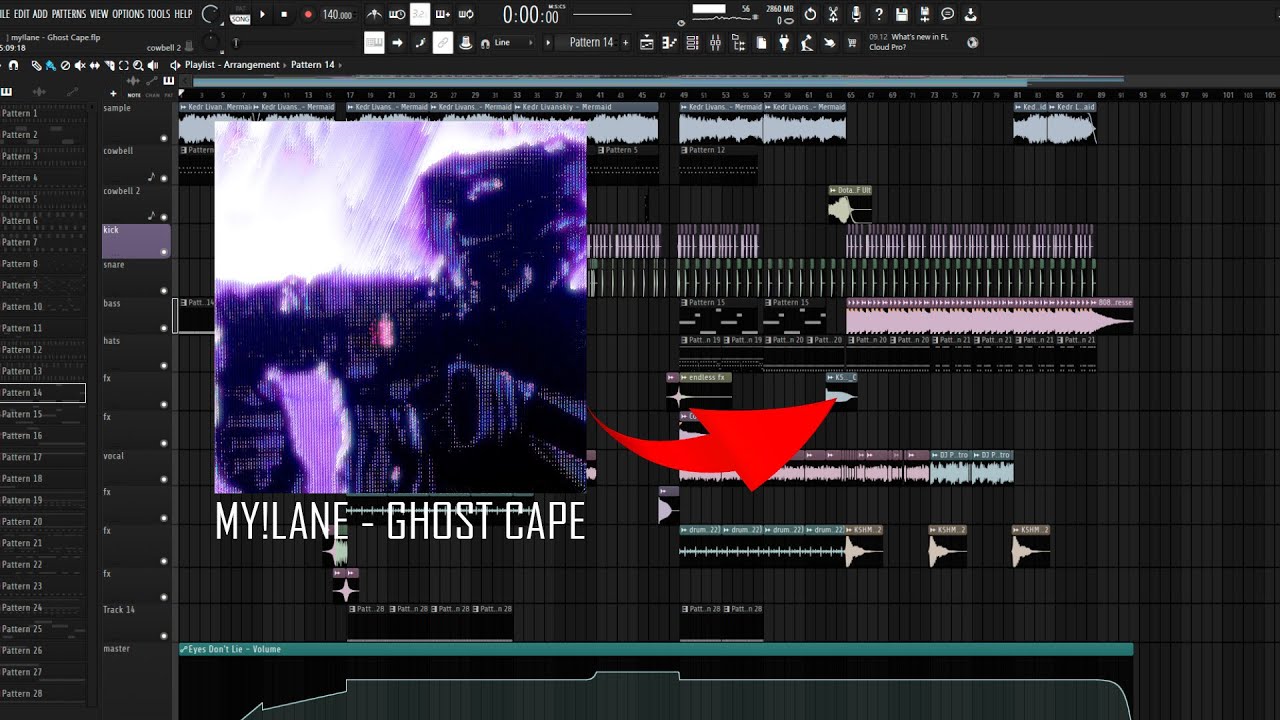
Task: Switch between pattern and song mode
Action: (x=240, y=16)
